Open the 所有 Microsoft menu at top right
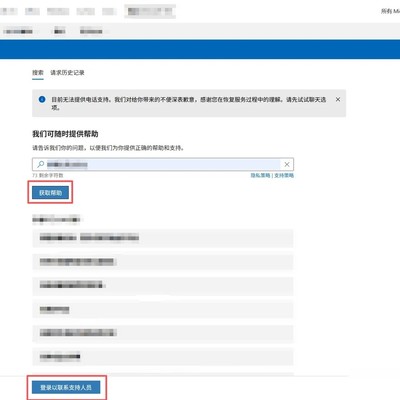400x400 pixels. [x=390, y=11]
